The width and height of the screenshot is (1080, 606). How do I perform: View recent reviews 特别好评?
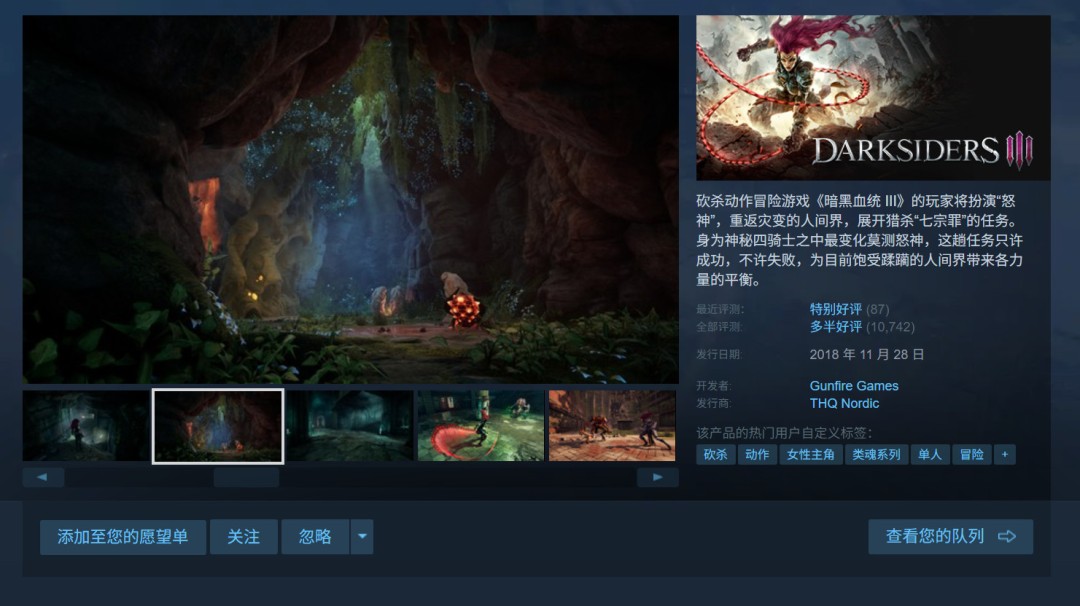pyautogui.click(x=835, y=309)
